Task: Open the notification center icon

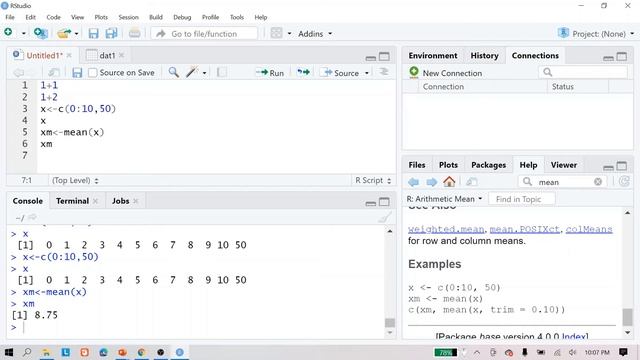Action: (x=623, y=352)
